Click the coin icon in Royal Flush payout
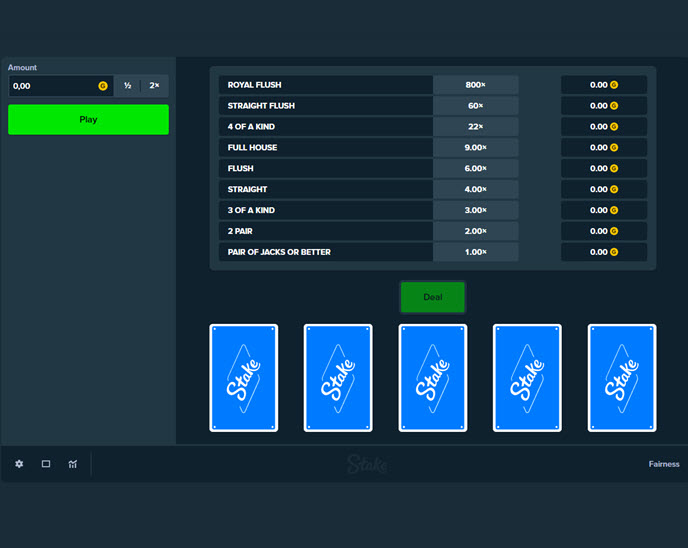This screenshot has width=688, height=548. (x=614, y=85)
